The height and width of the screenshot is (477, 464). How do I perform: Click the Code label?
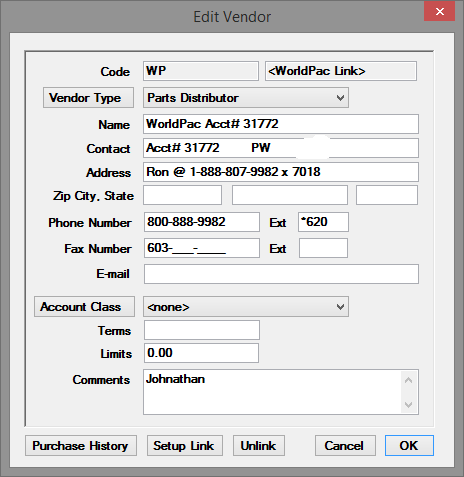click(115, 72)
